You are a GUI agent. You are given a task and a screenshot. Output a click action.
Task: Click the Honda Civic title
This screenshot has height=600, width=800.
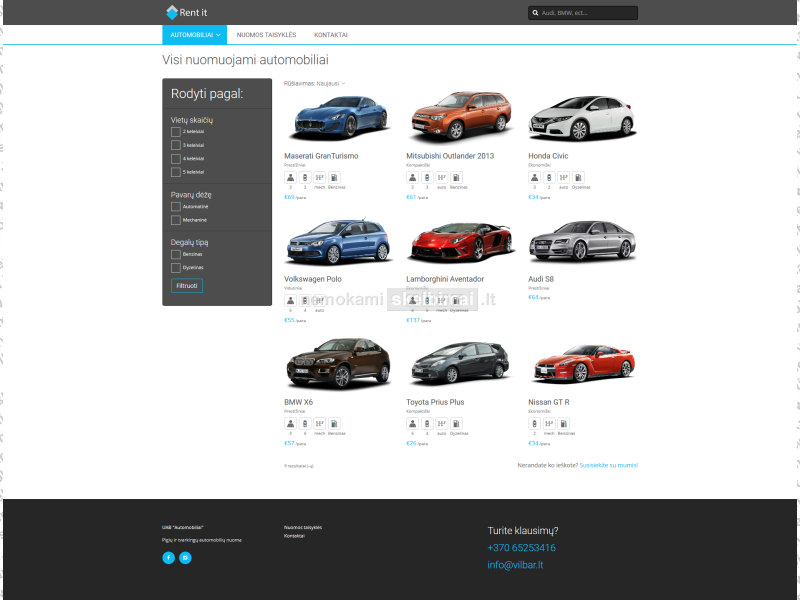pyautogui.click(x=548, y=156)
